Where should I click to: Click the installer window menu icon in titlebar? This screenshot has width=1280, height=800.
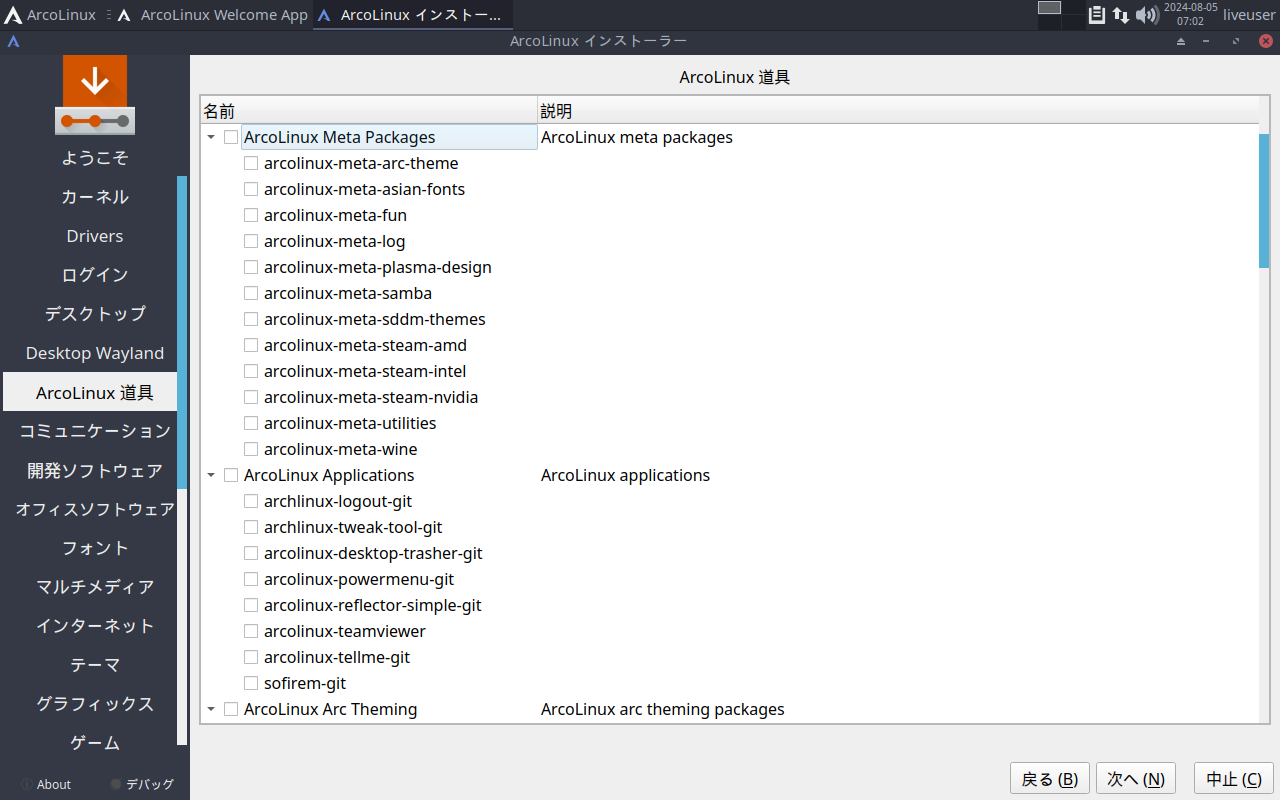pyautogui.click(x=13, y=41)
